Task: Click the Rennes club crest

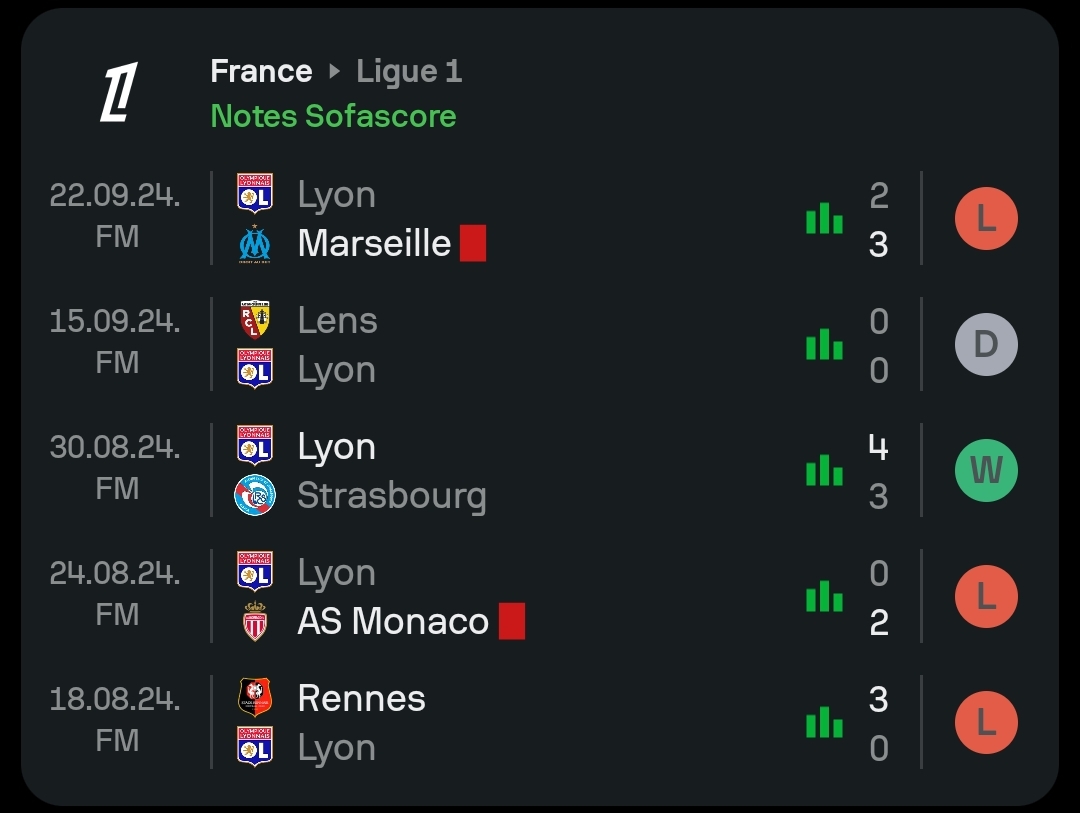Action: (255, 697)
